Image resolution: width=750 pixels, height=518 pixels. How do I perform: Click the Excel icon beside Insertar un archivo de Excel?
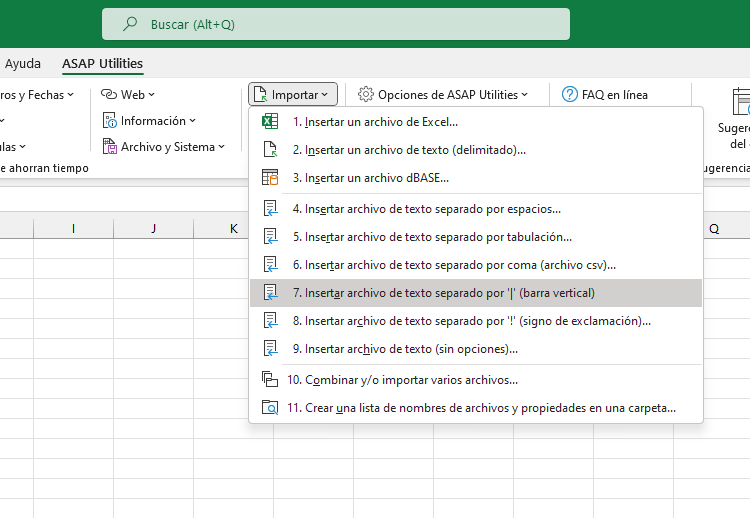click(x=270, y=121)
